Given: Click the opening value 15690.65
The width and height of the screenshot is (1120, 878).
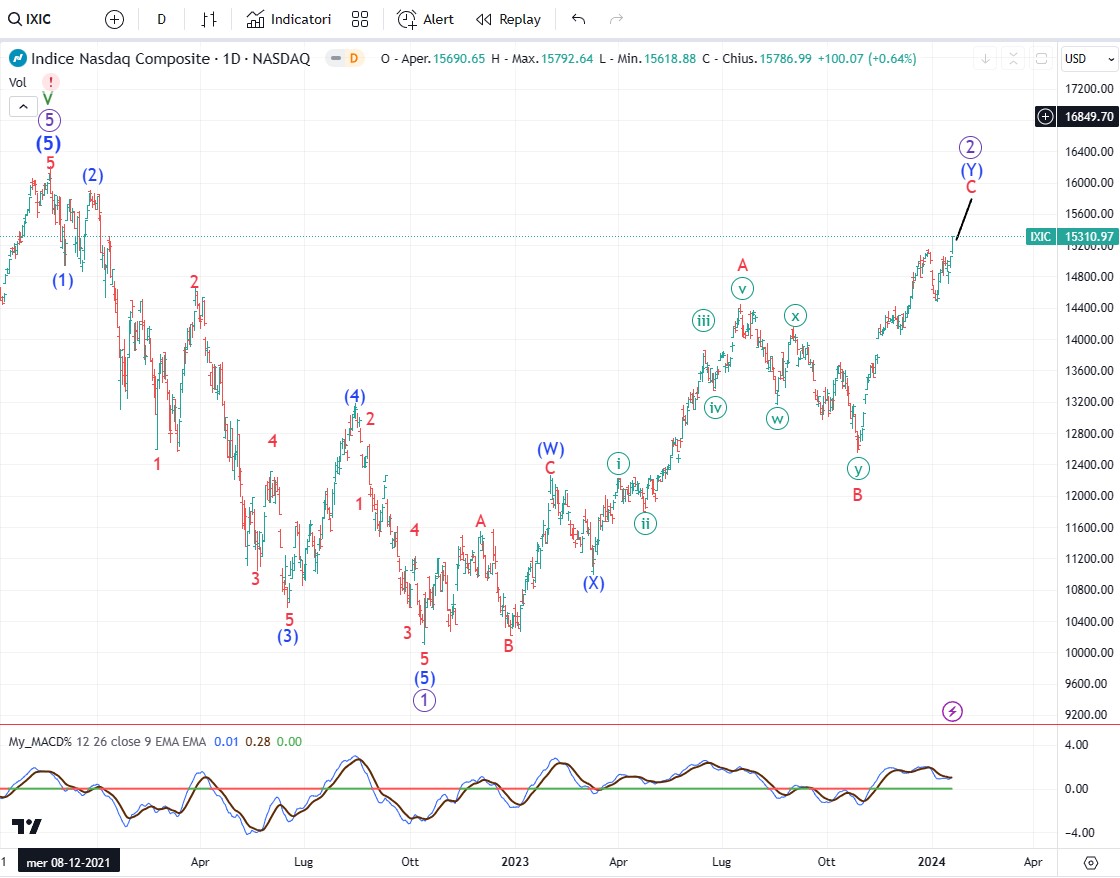Looking at the screenshot, I should coord(459,59).
